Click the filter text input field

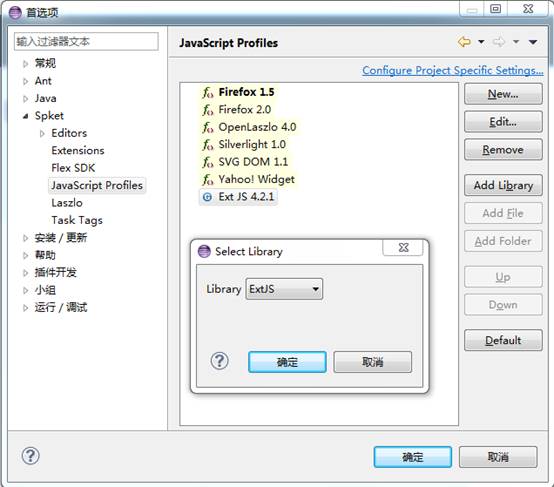coord(86,41)
